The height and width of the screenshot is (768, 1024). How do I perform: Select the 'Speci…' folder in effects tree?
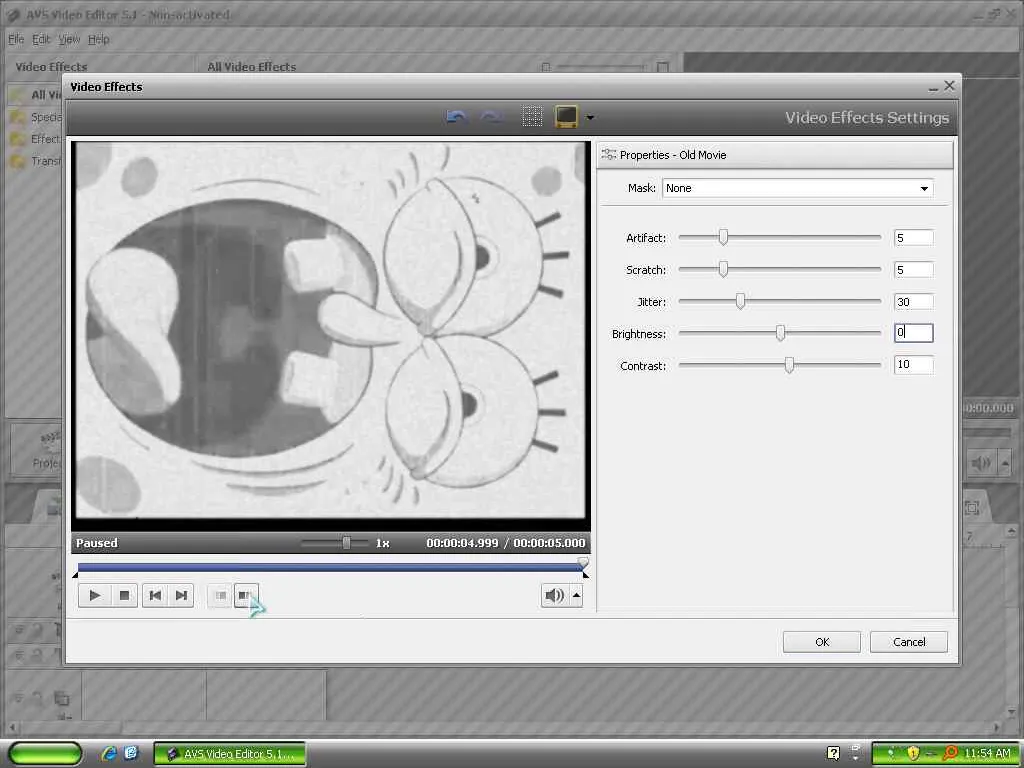tap(35, 117)
